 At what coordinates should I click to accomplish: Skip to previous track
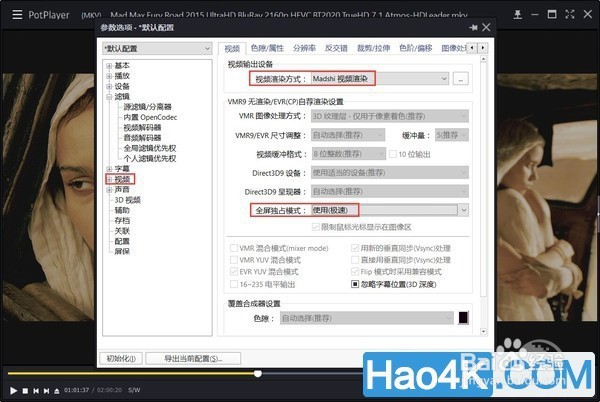[x=36, y=391]
